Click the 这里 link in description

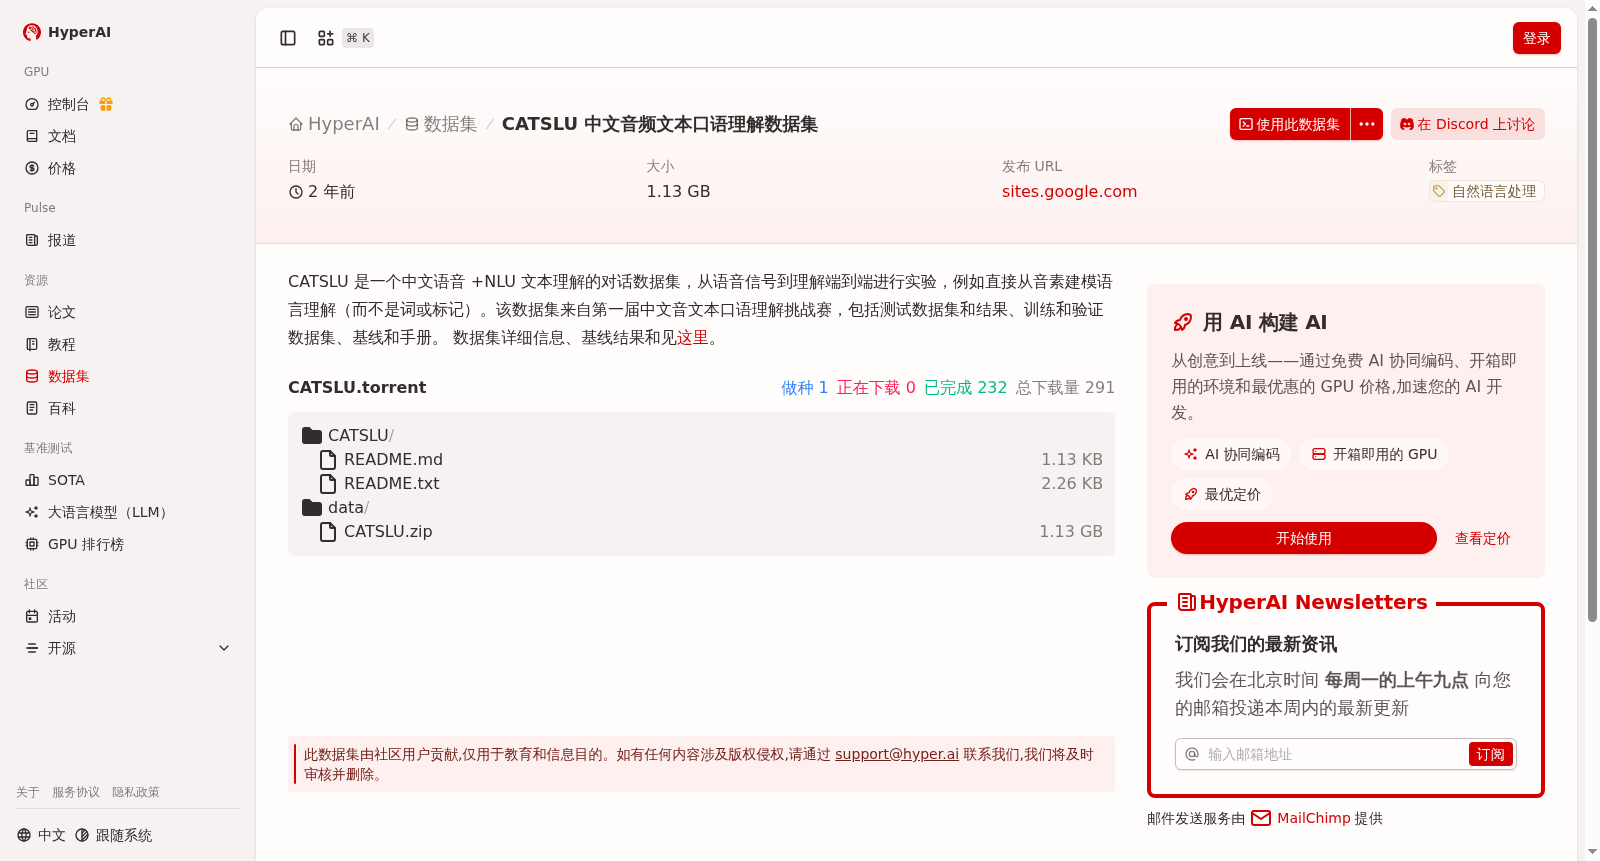click(x=692, y=338)
